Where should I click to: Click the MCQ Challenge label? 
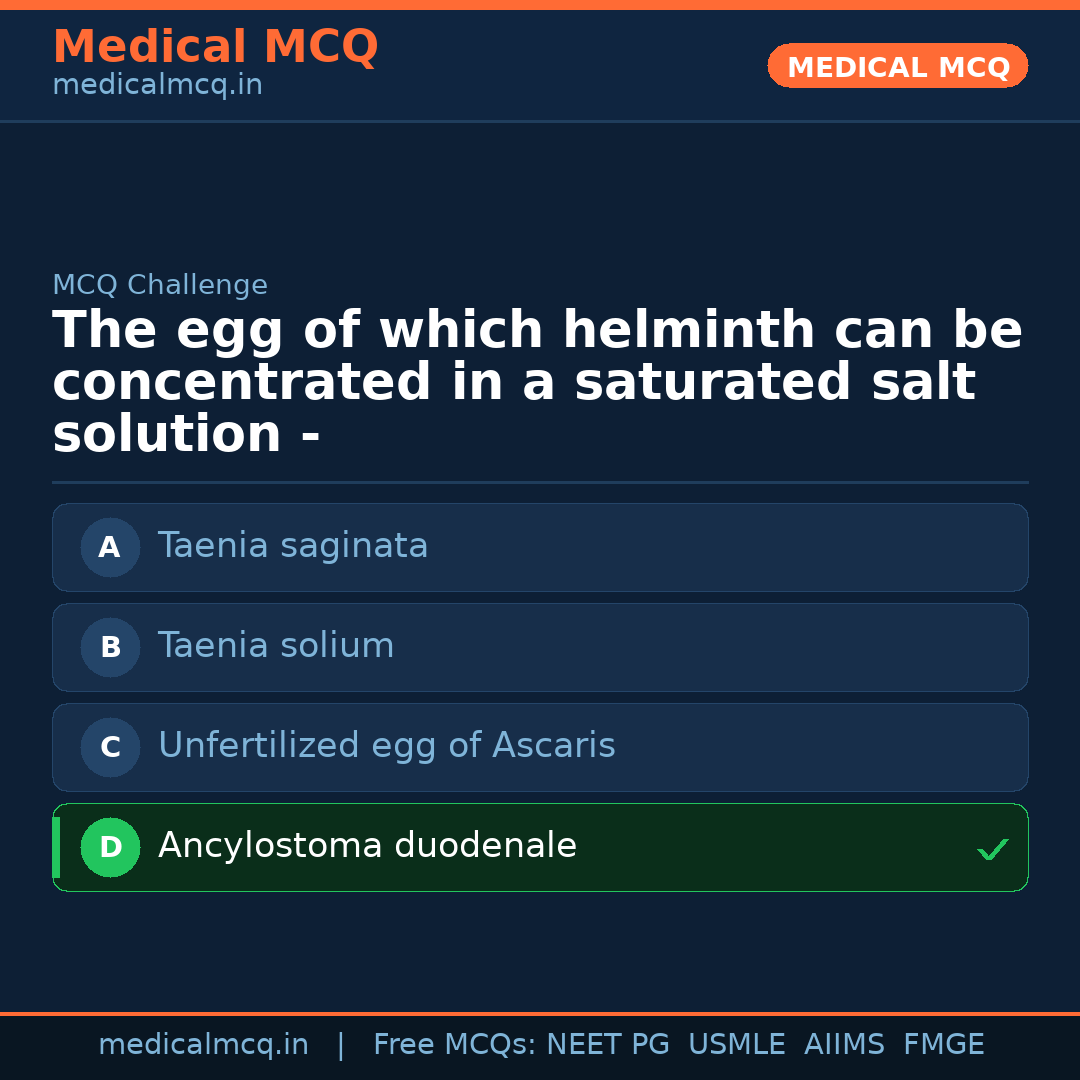[160, 285]
